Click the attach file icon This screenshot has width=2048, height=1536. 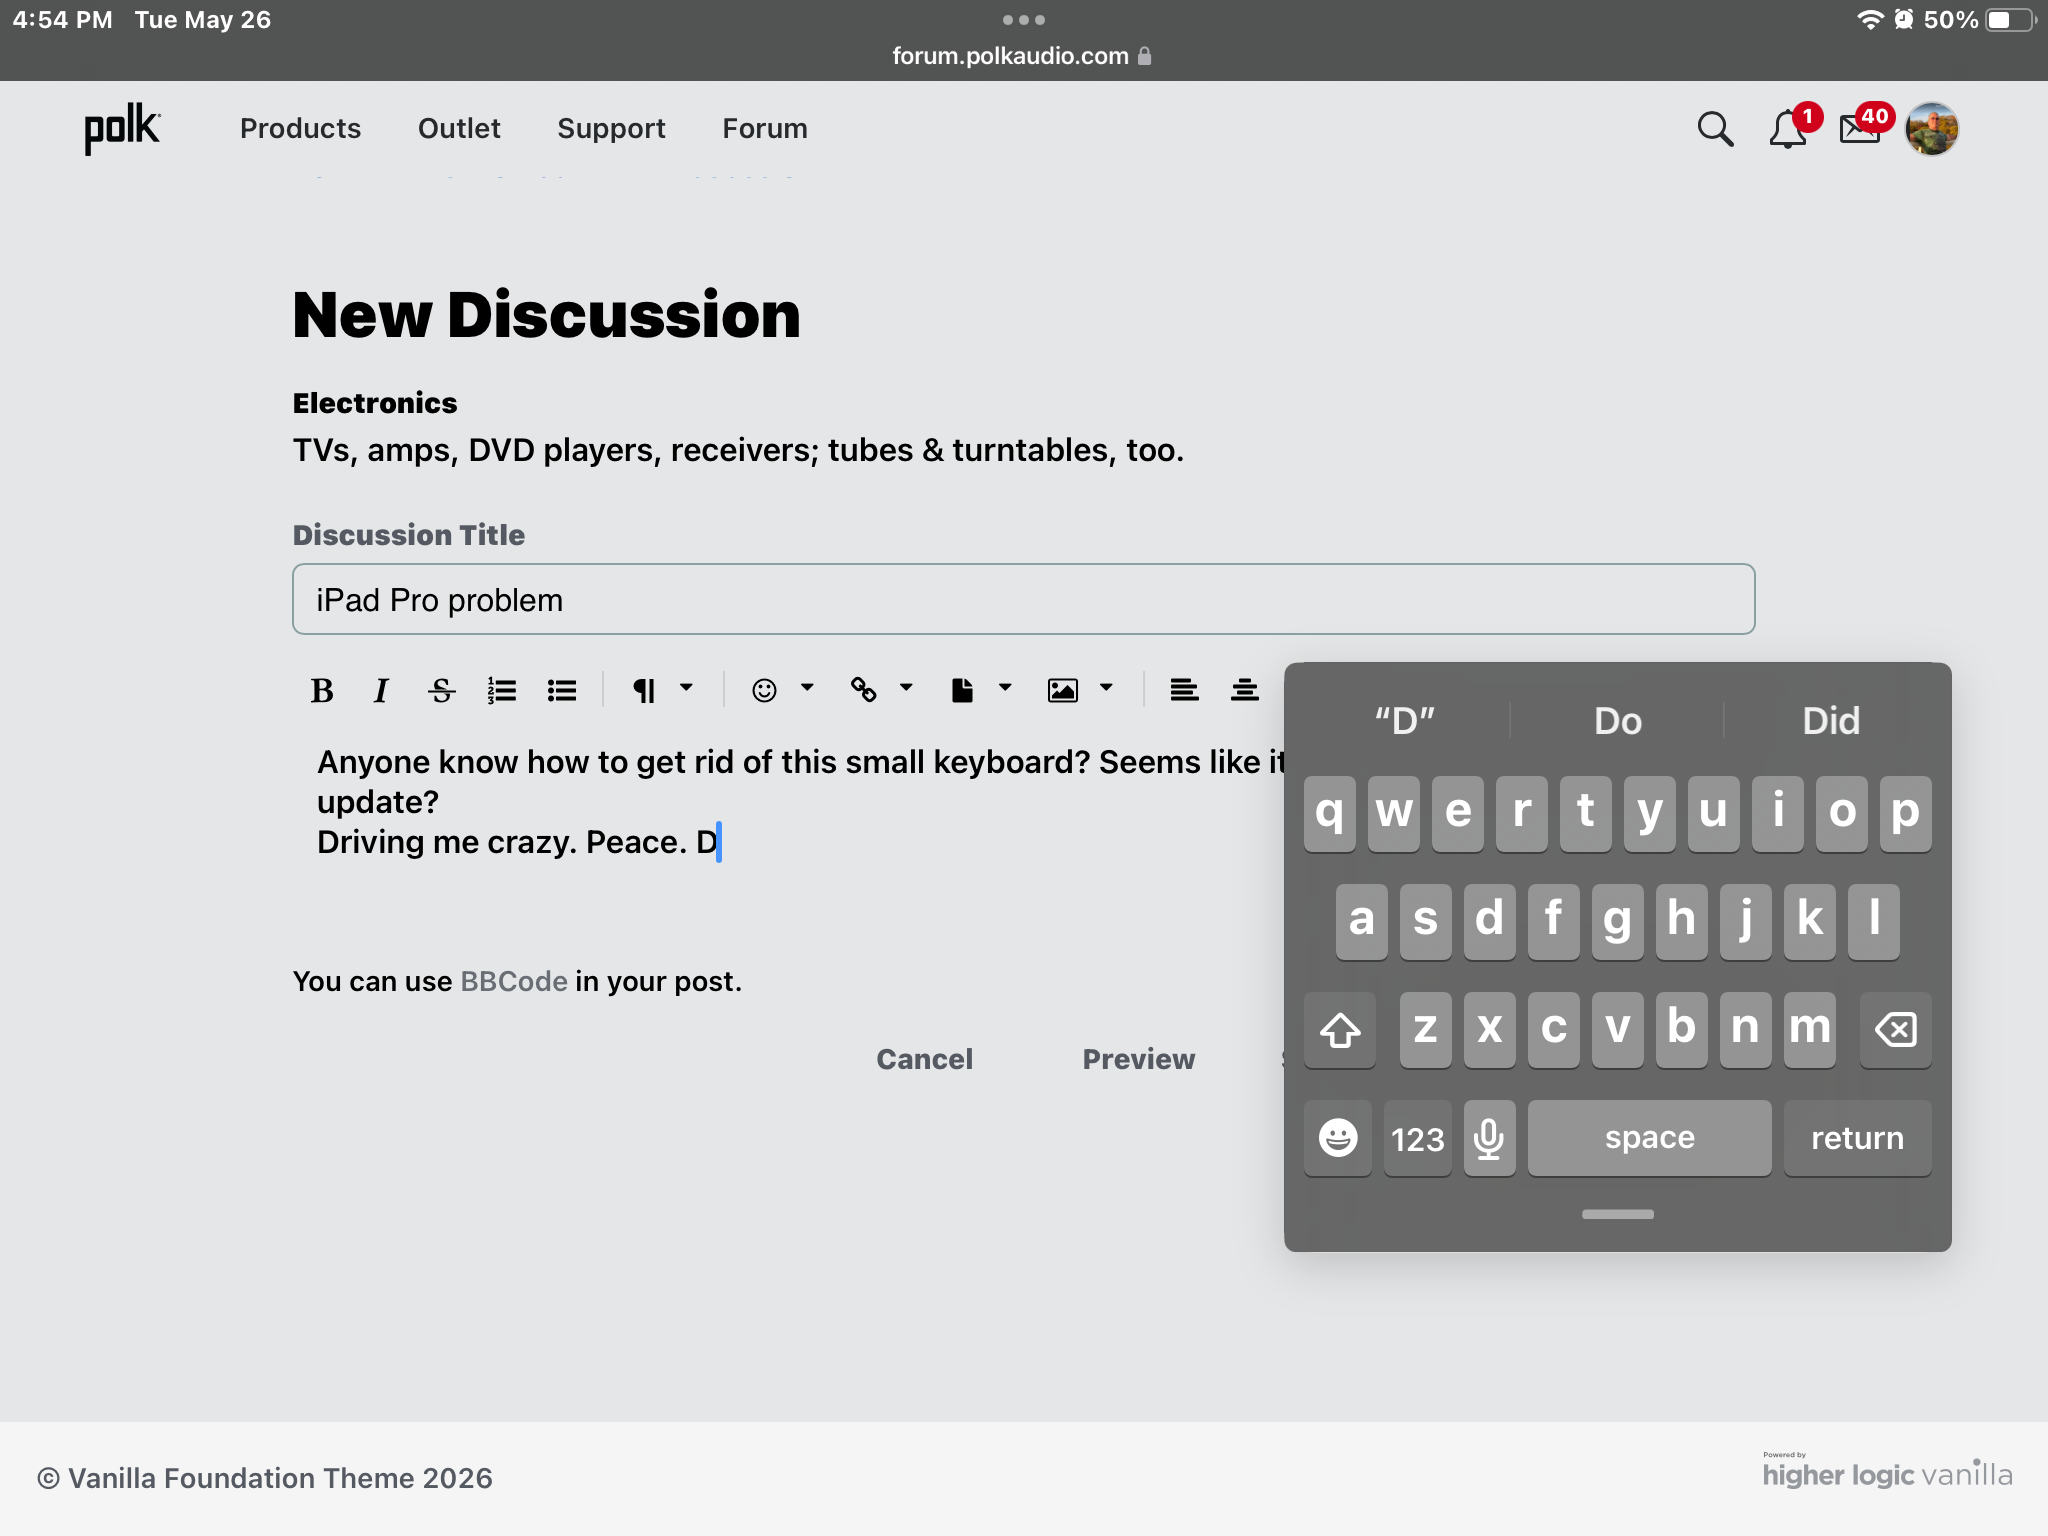click(962, 690)
